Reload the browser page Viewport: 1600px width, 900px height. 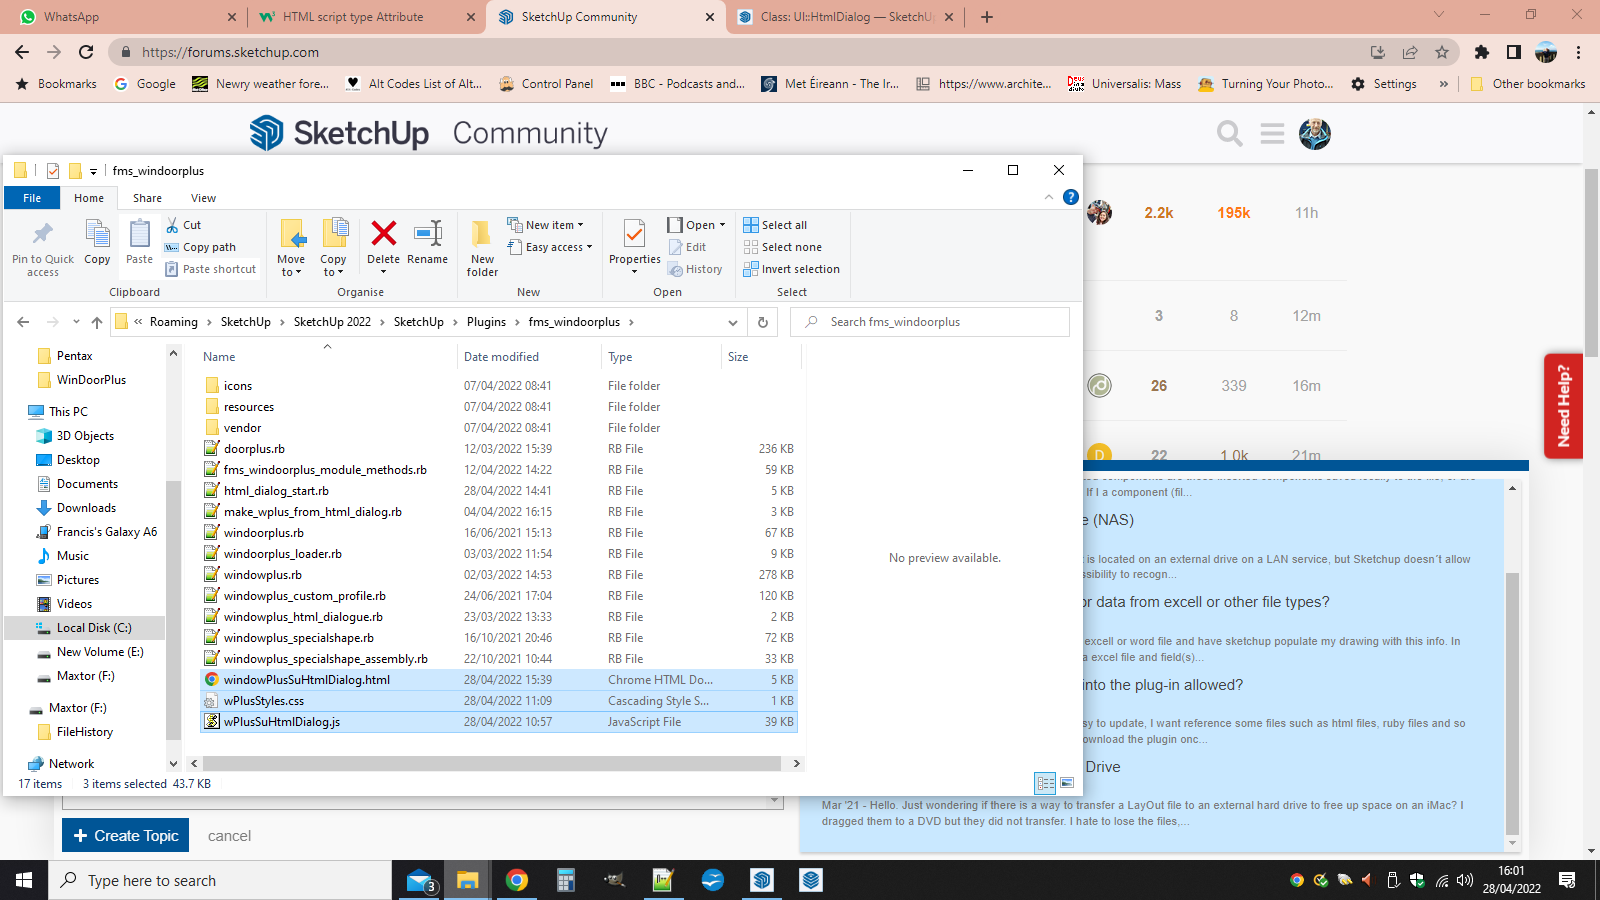tap(86, 52)
